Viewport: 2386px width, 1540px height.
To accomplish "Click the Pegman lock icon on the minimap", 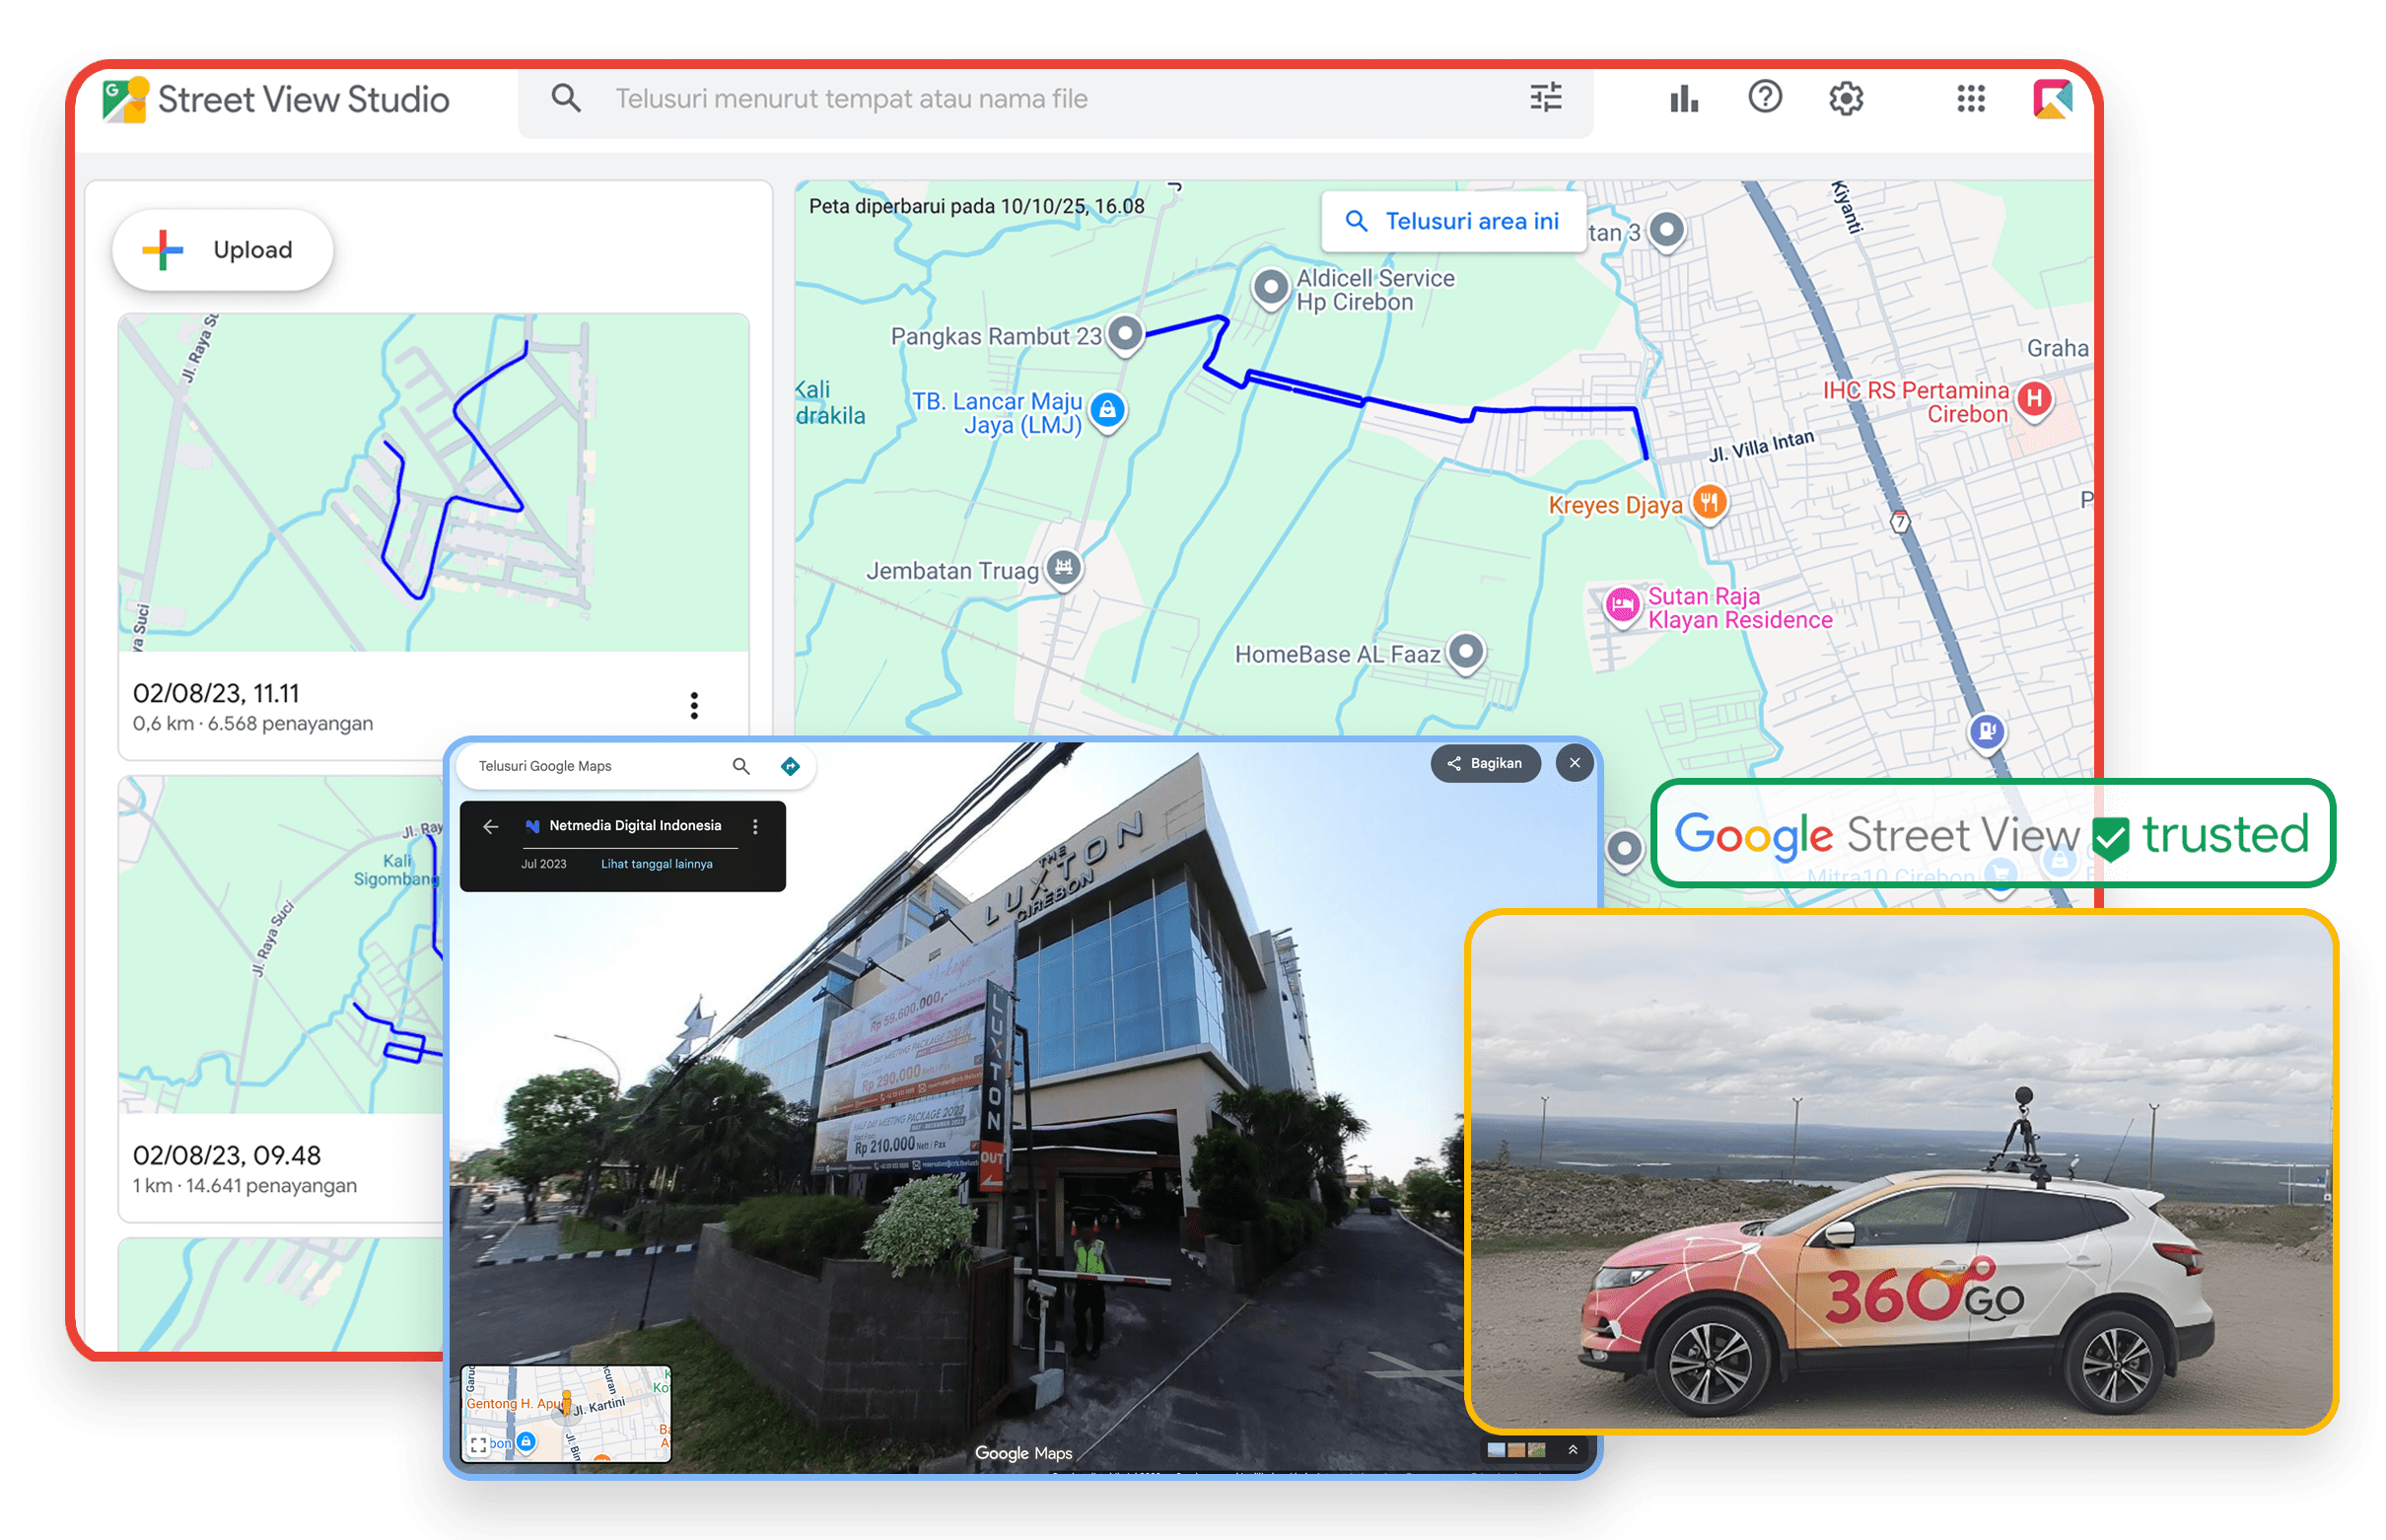I will click(x=527, y=1443).
